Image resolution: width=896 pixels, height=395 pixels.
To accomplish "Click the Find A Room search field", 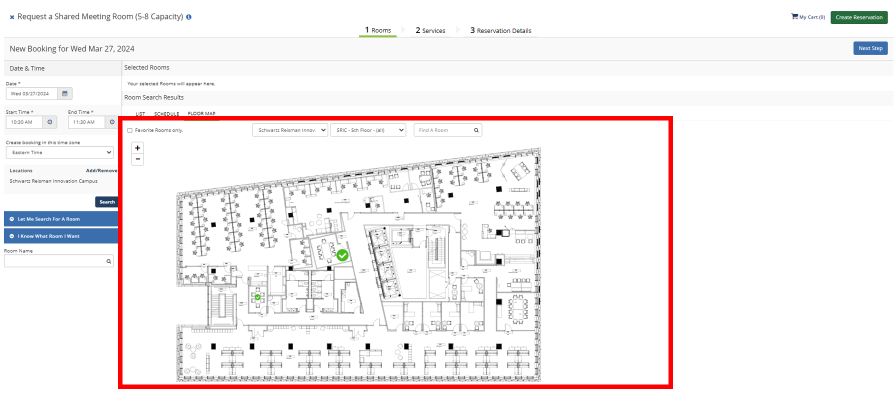I will pyautogui.click(x=445, y=130).
